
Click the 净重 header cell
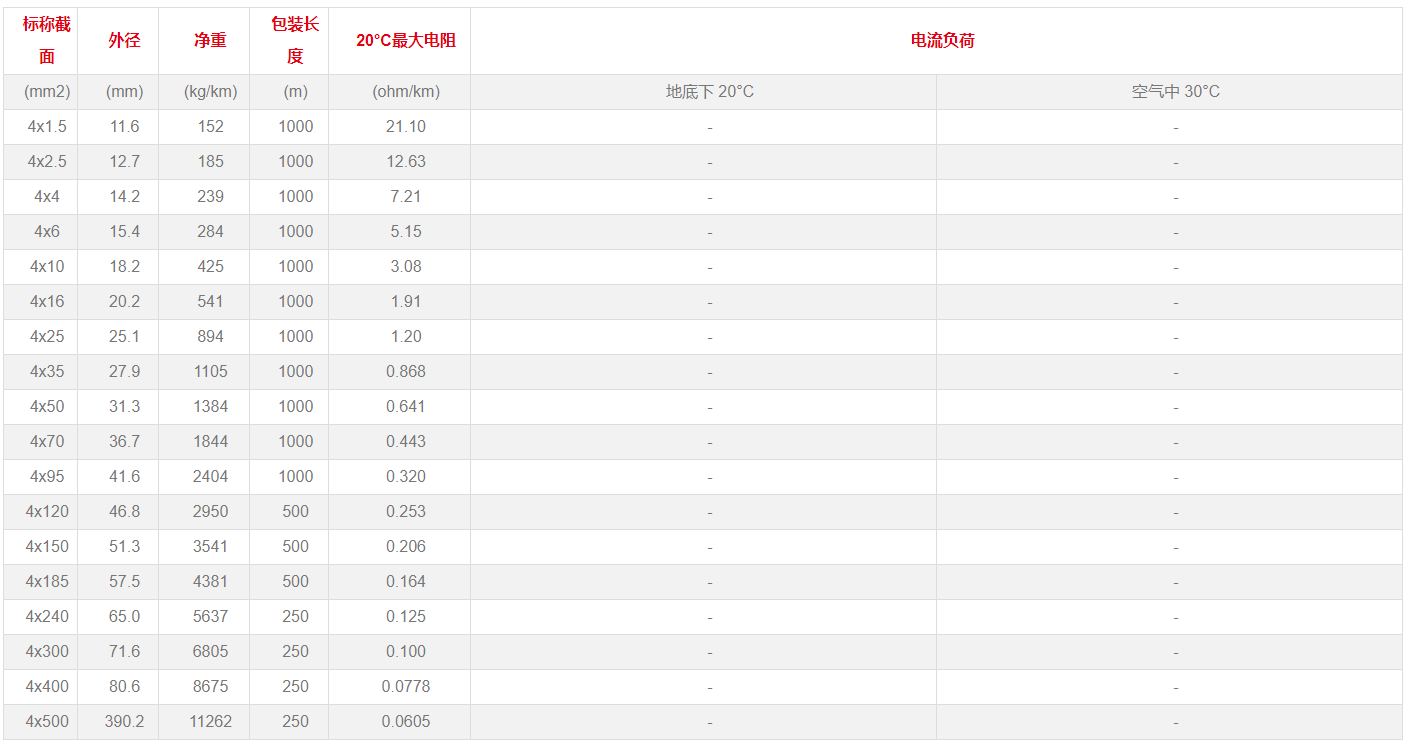pyautogui.click(x=210, y=40)
